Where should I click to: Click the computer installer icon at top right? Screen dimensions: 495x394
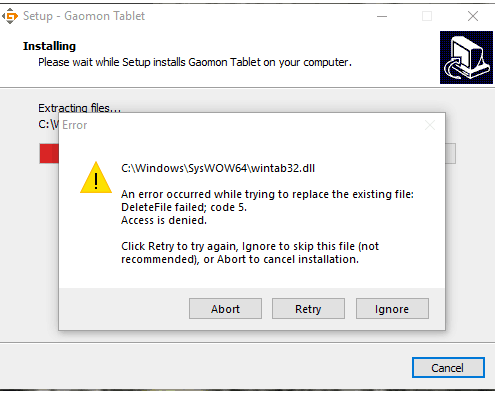point(466,57)
